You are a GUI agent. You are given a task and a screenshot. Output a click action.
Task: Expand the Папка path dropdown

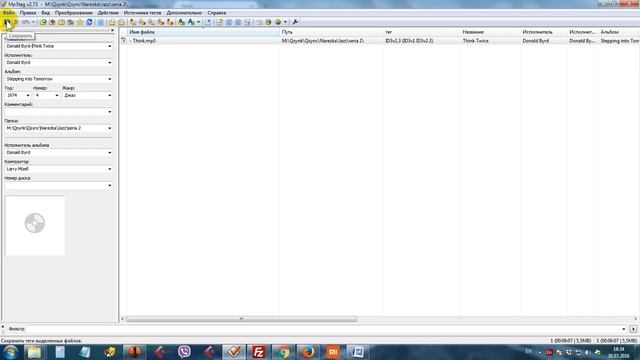coord(109,128)
